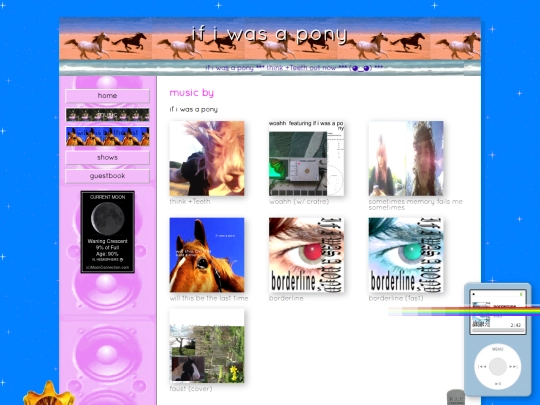Open the red-eye borderline cover
This screenshot has height=405, width=540.
coord(306,255)
